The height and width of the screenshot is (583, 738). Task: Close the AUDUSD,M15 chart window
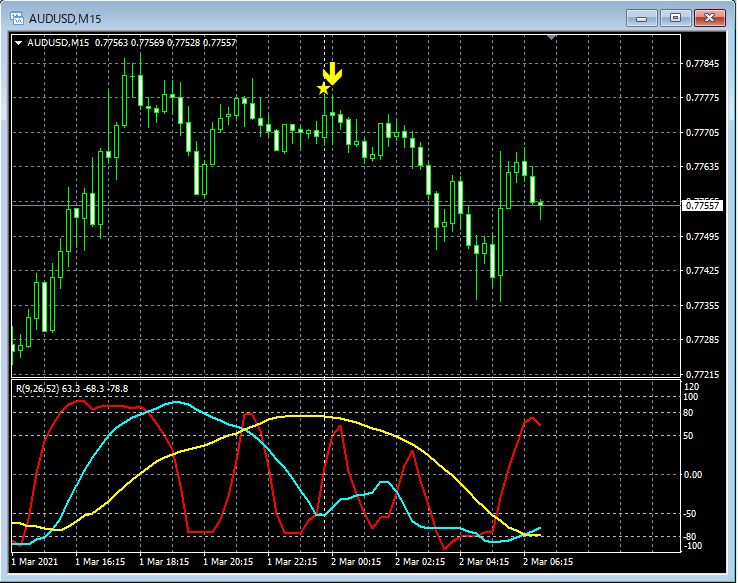709,17
